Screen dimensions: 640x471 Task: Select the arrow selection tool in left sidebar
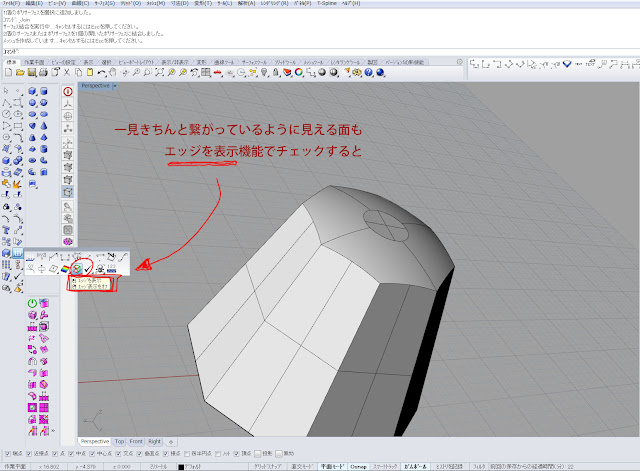[x=6, y=91]
